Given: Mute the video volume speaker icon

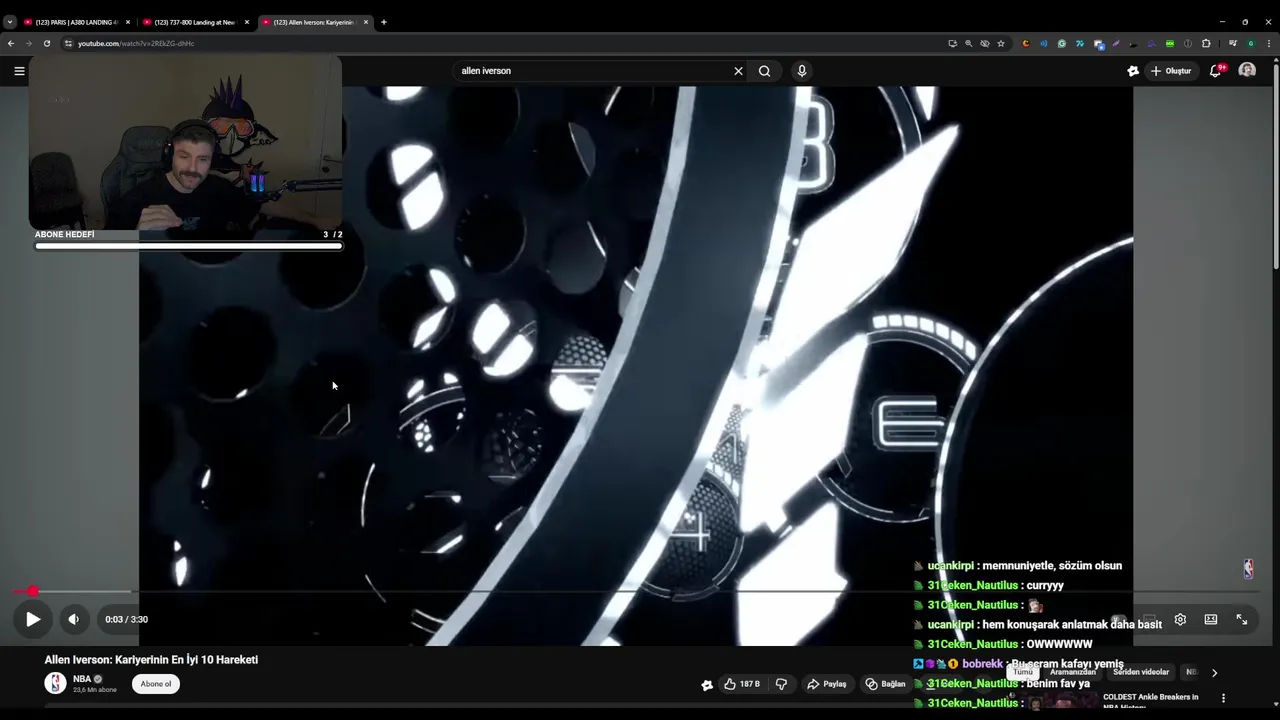Looking at the screenshot, I should [x=73, y=619].
